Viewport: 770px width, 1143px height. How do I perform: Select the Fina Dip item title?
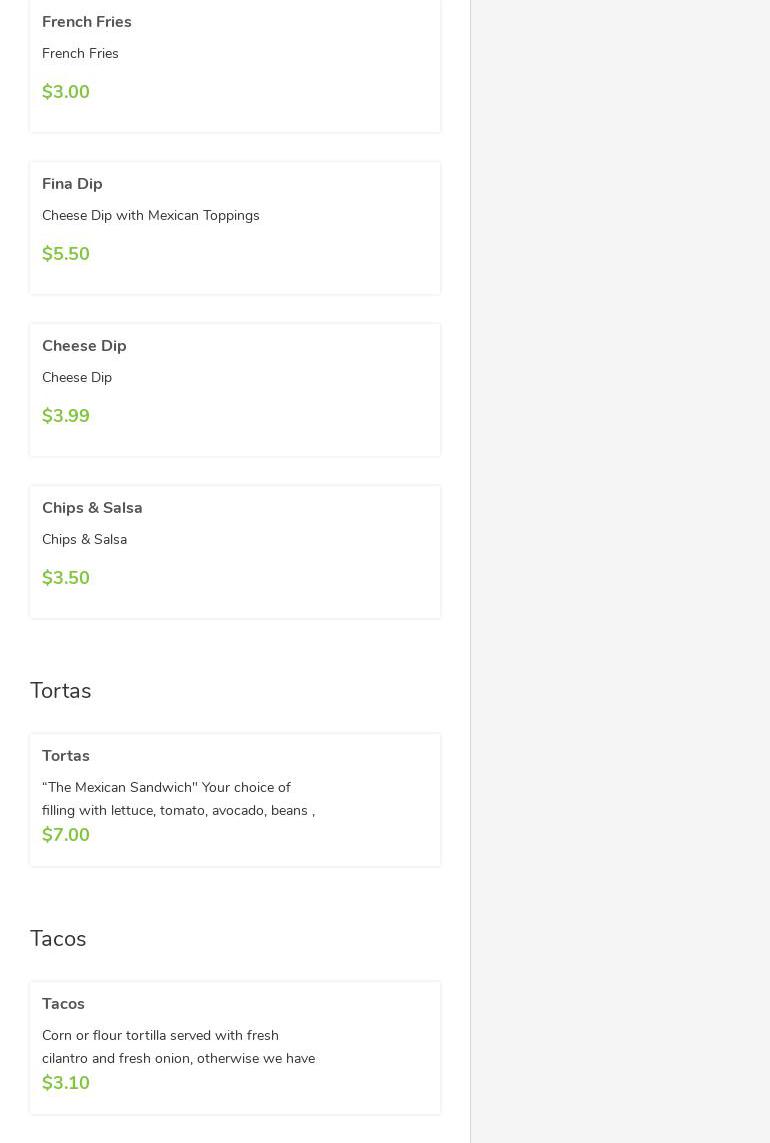tap(72, 184)
